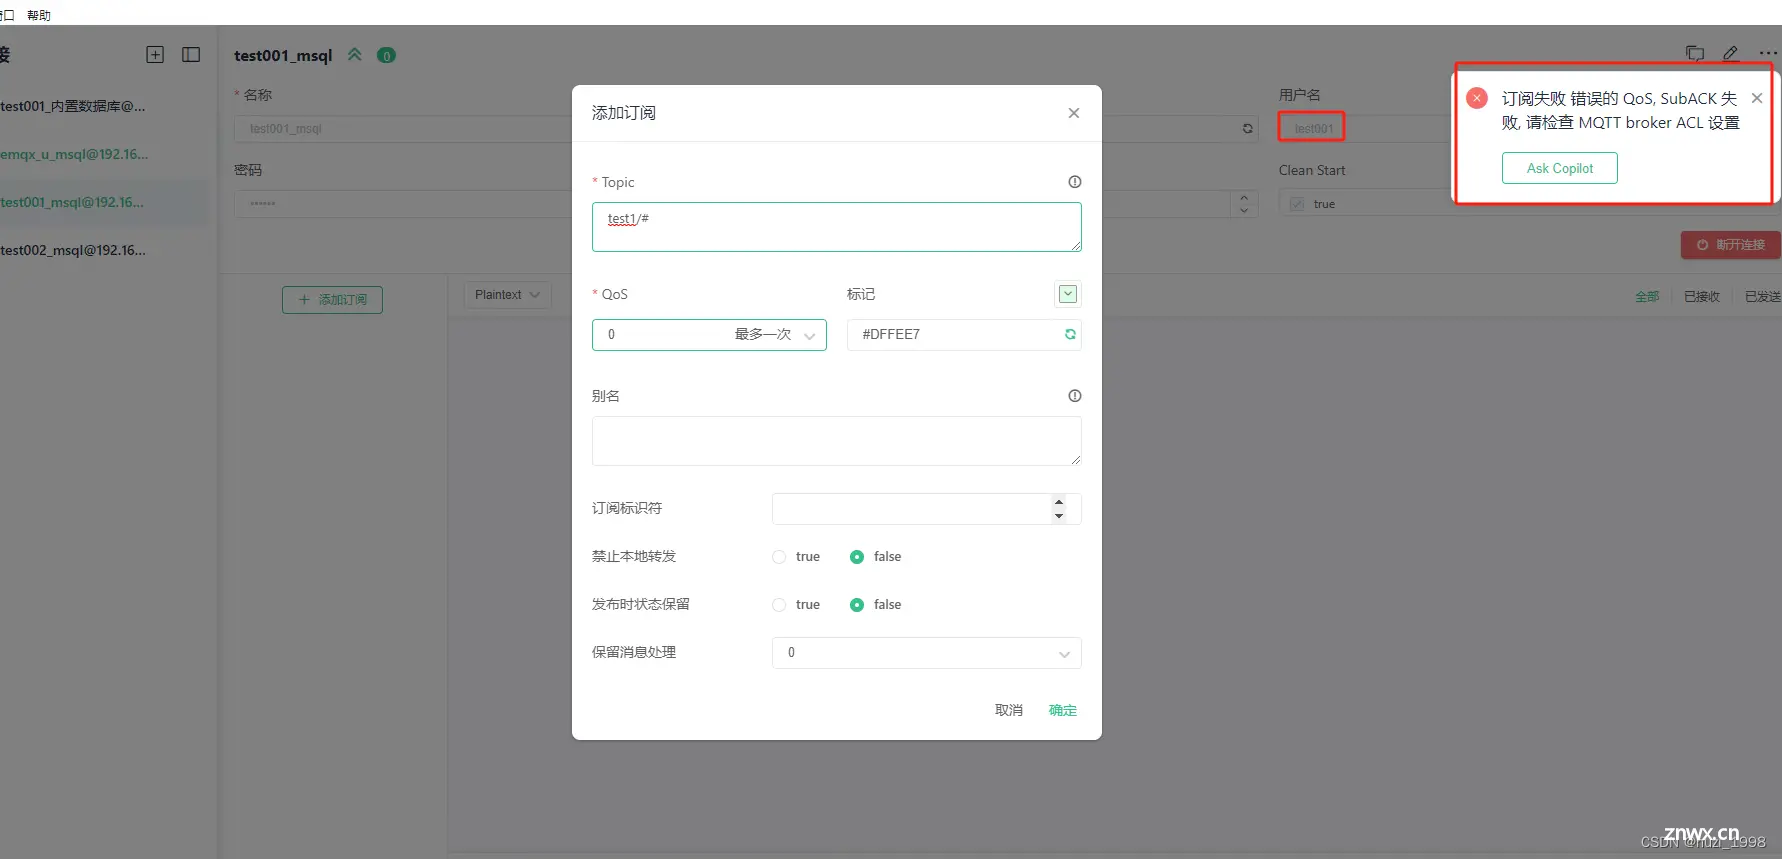Click the name field test001_msql
1782x859 pixels.
[x=404, y=129]
